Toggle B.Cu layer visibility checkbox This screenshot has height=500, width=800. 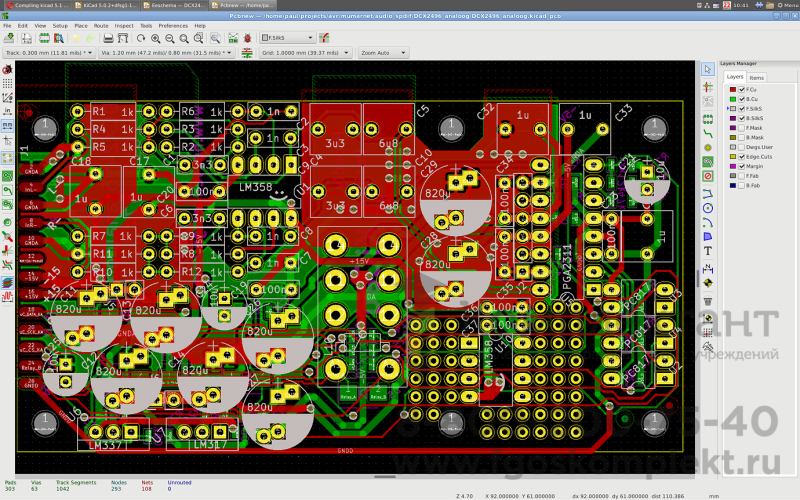point(742,99)
